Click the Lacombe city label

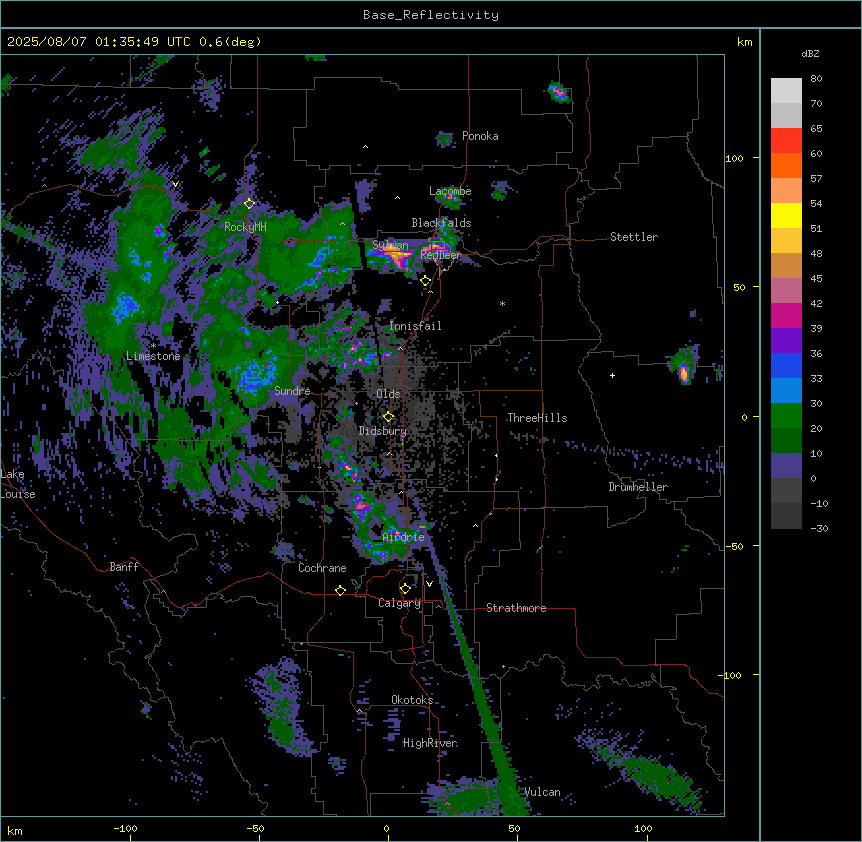pos(450,191)
